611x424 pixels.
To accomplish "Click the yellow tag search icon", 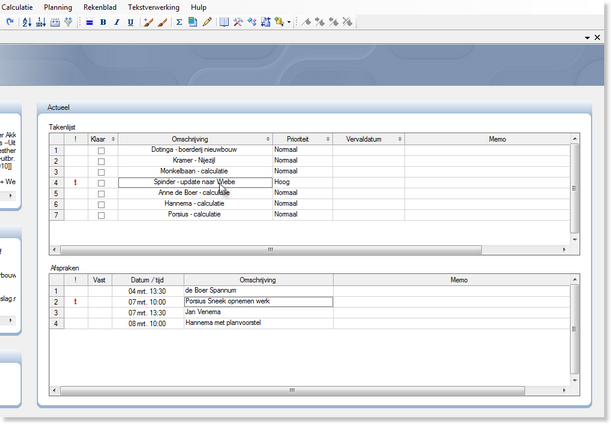I will click(x=279, y=22).
